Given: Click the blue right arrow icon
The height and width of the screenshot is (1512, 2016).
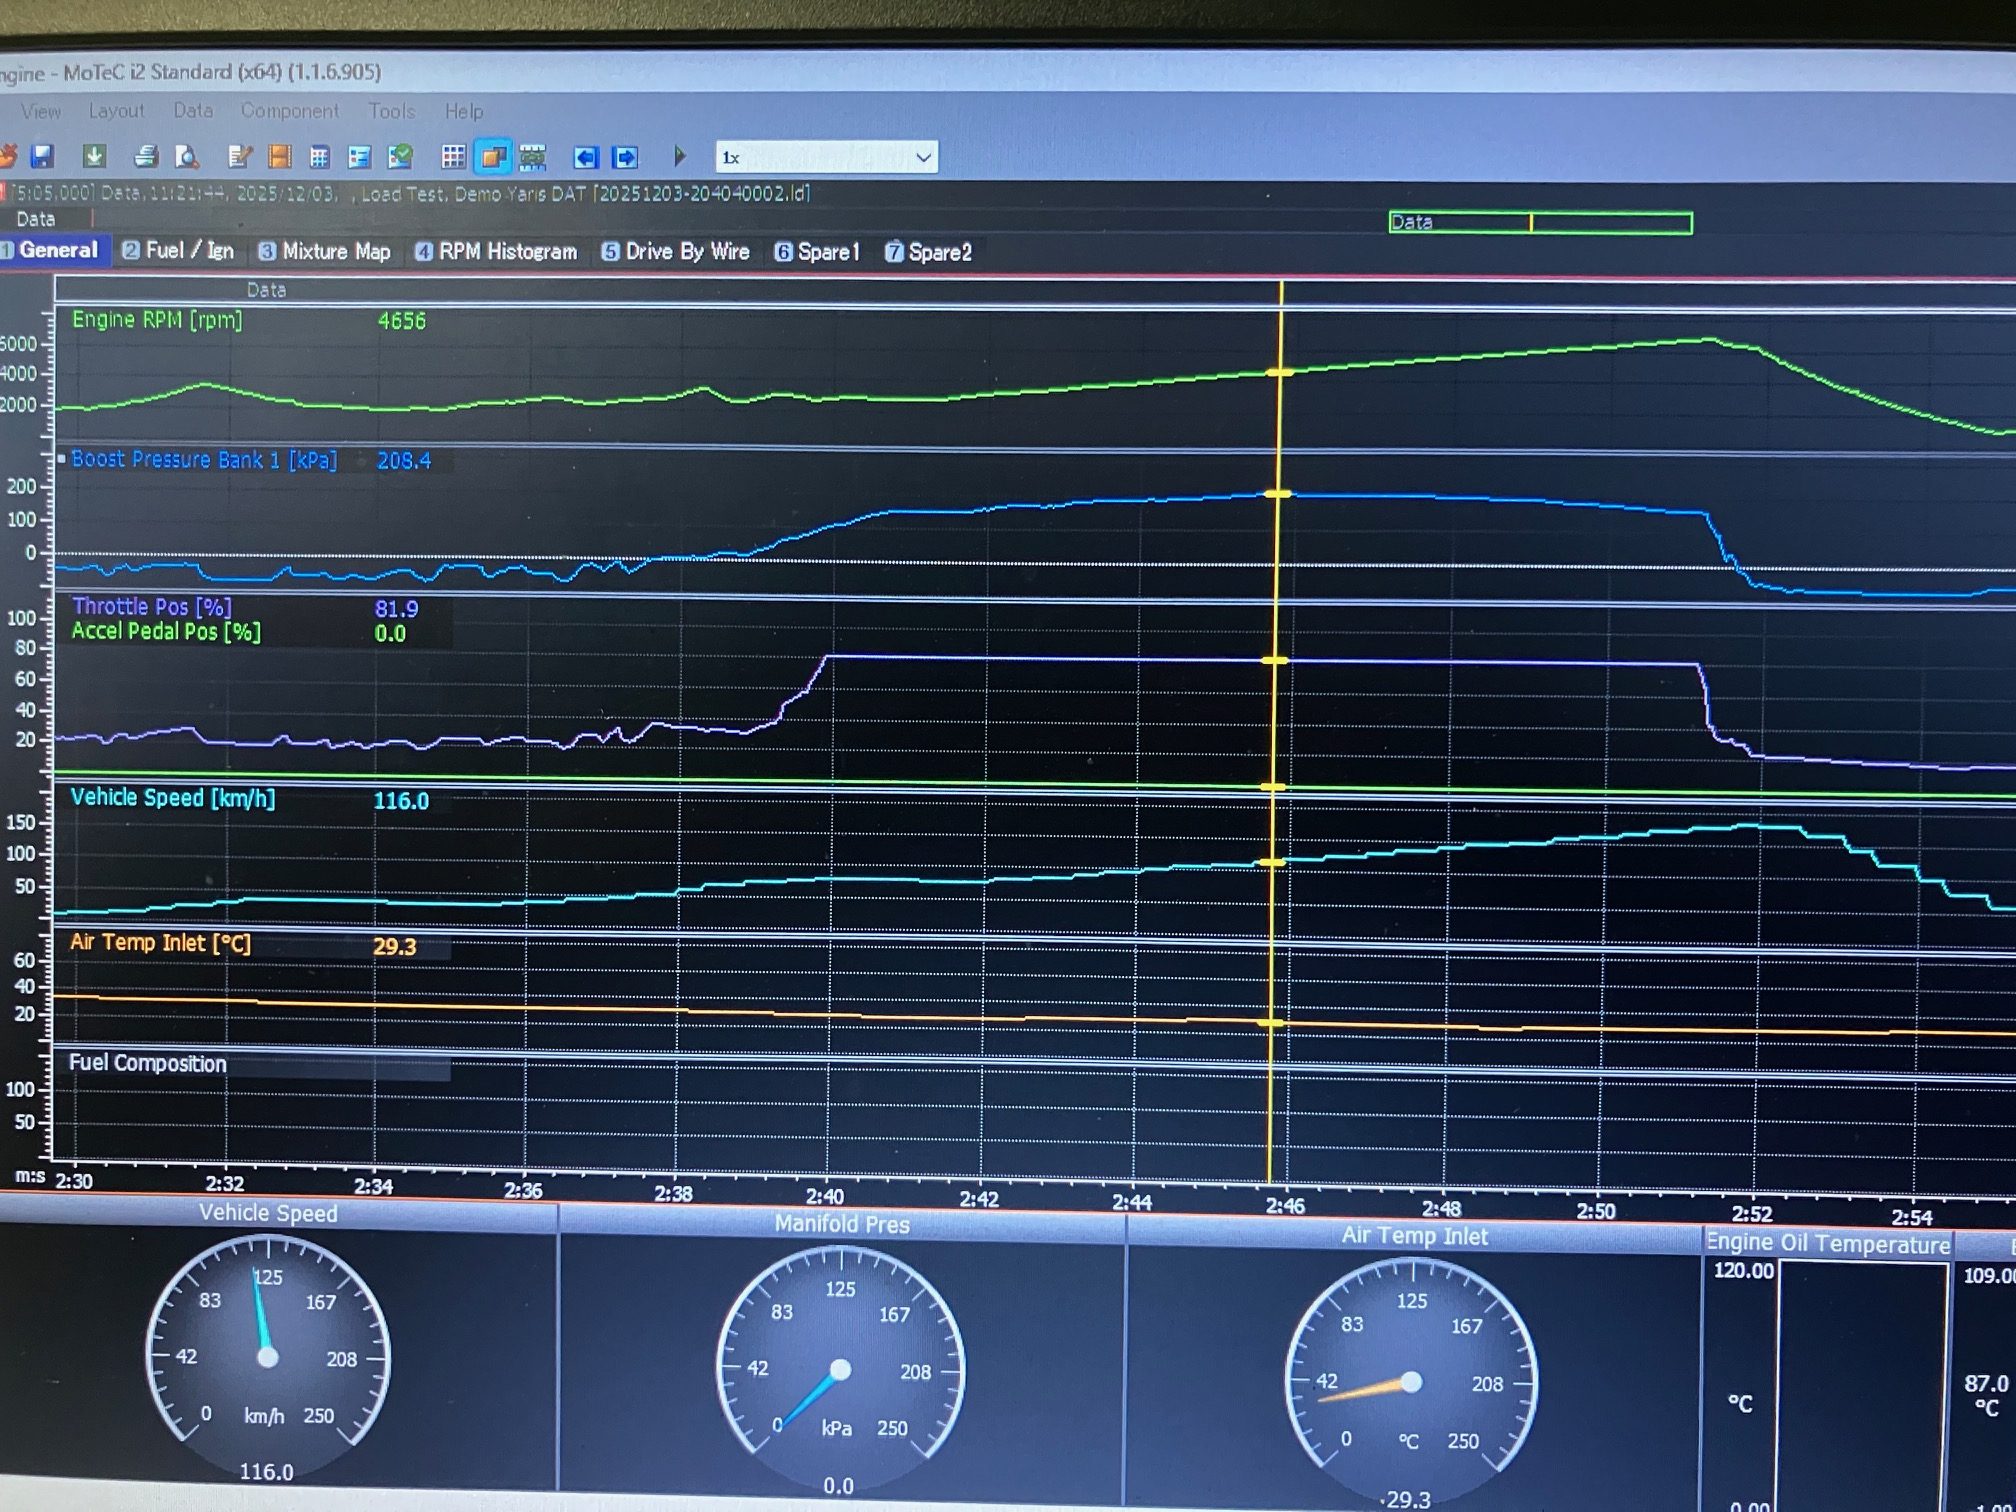Looking at the screenshot, I should [626, 157].
